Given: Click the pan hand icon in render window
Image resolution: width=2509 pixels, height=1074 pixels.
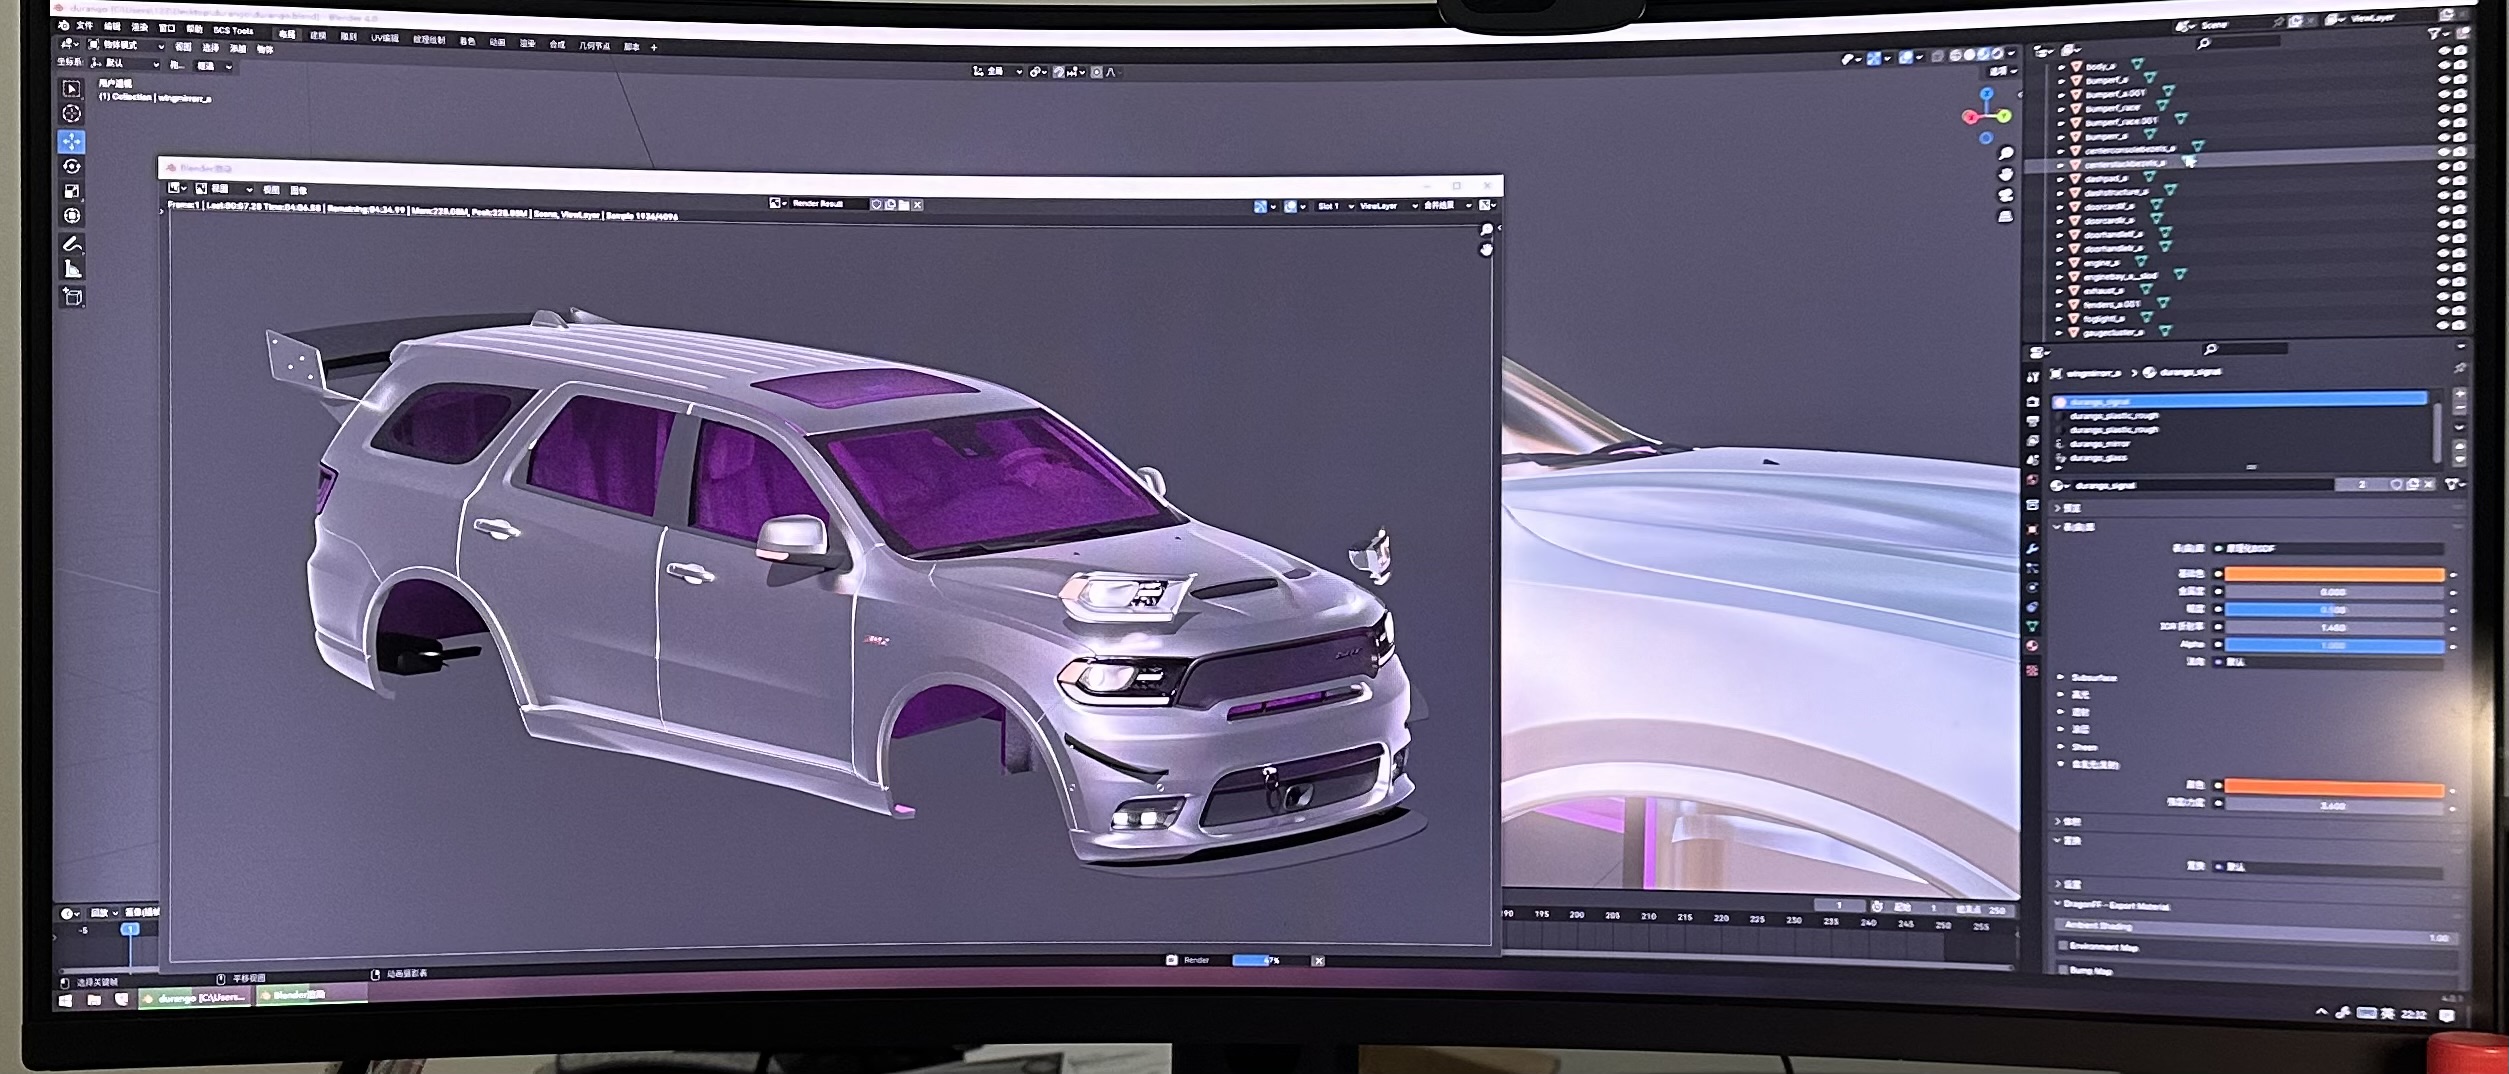Looking at the screenshot, I should [x=1486, y=250].
